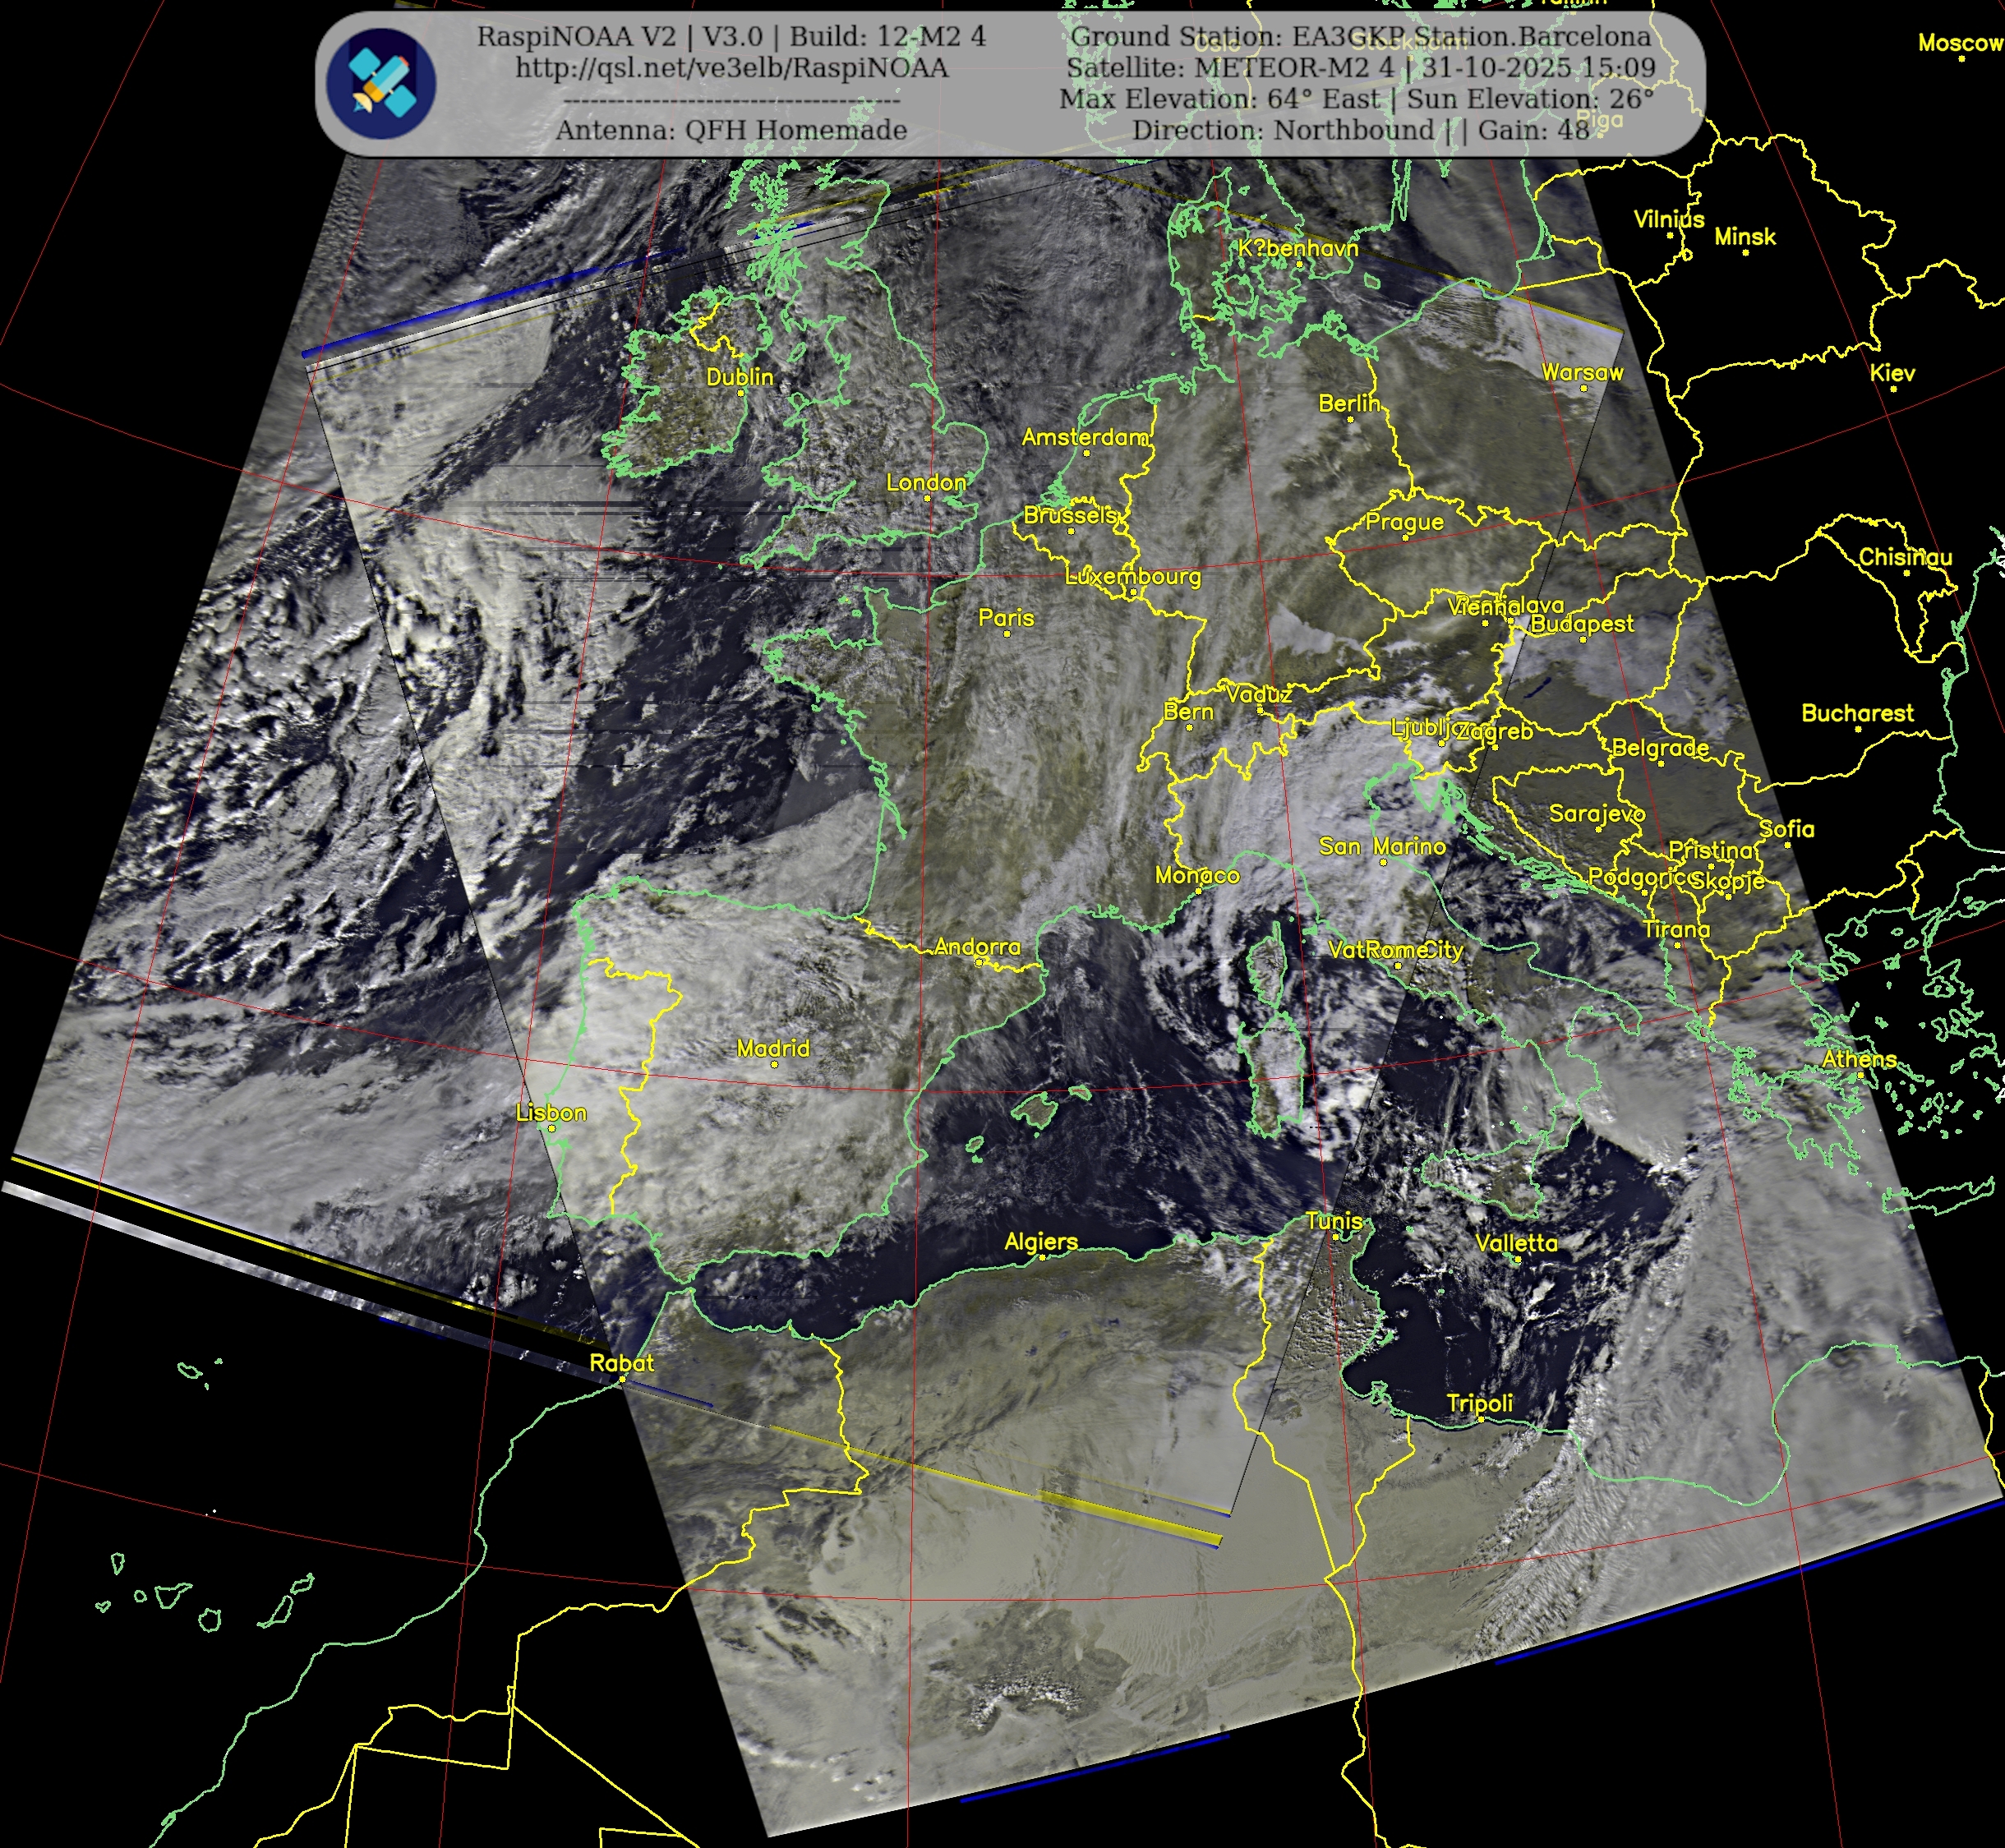Viewport: 2005px width, 1848px height.
Task: Click the Madrid city label
Action: coord(773,1048)
